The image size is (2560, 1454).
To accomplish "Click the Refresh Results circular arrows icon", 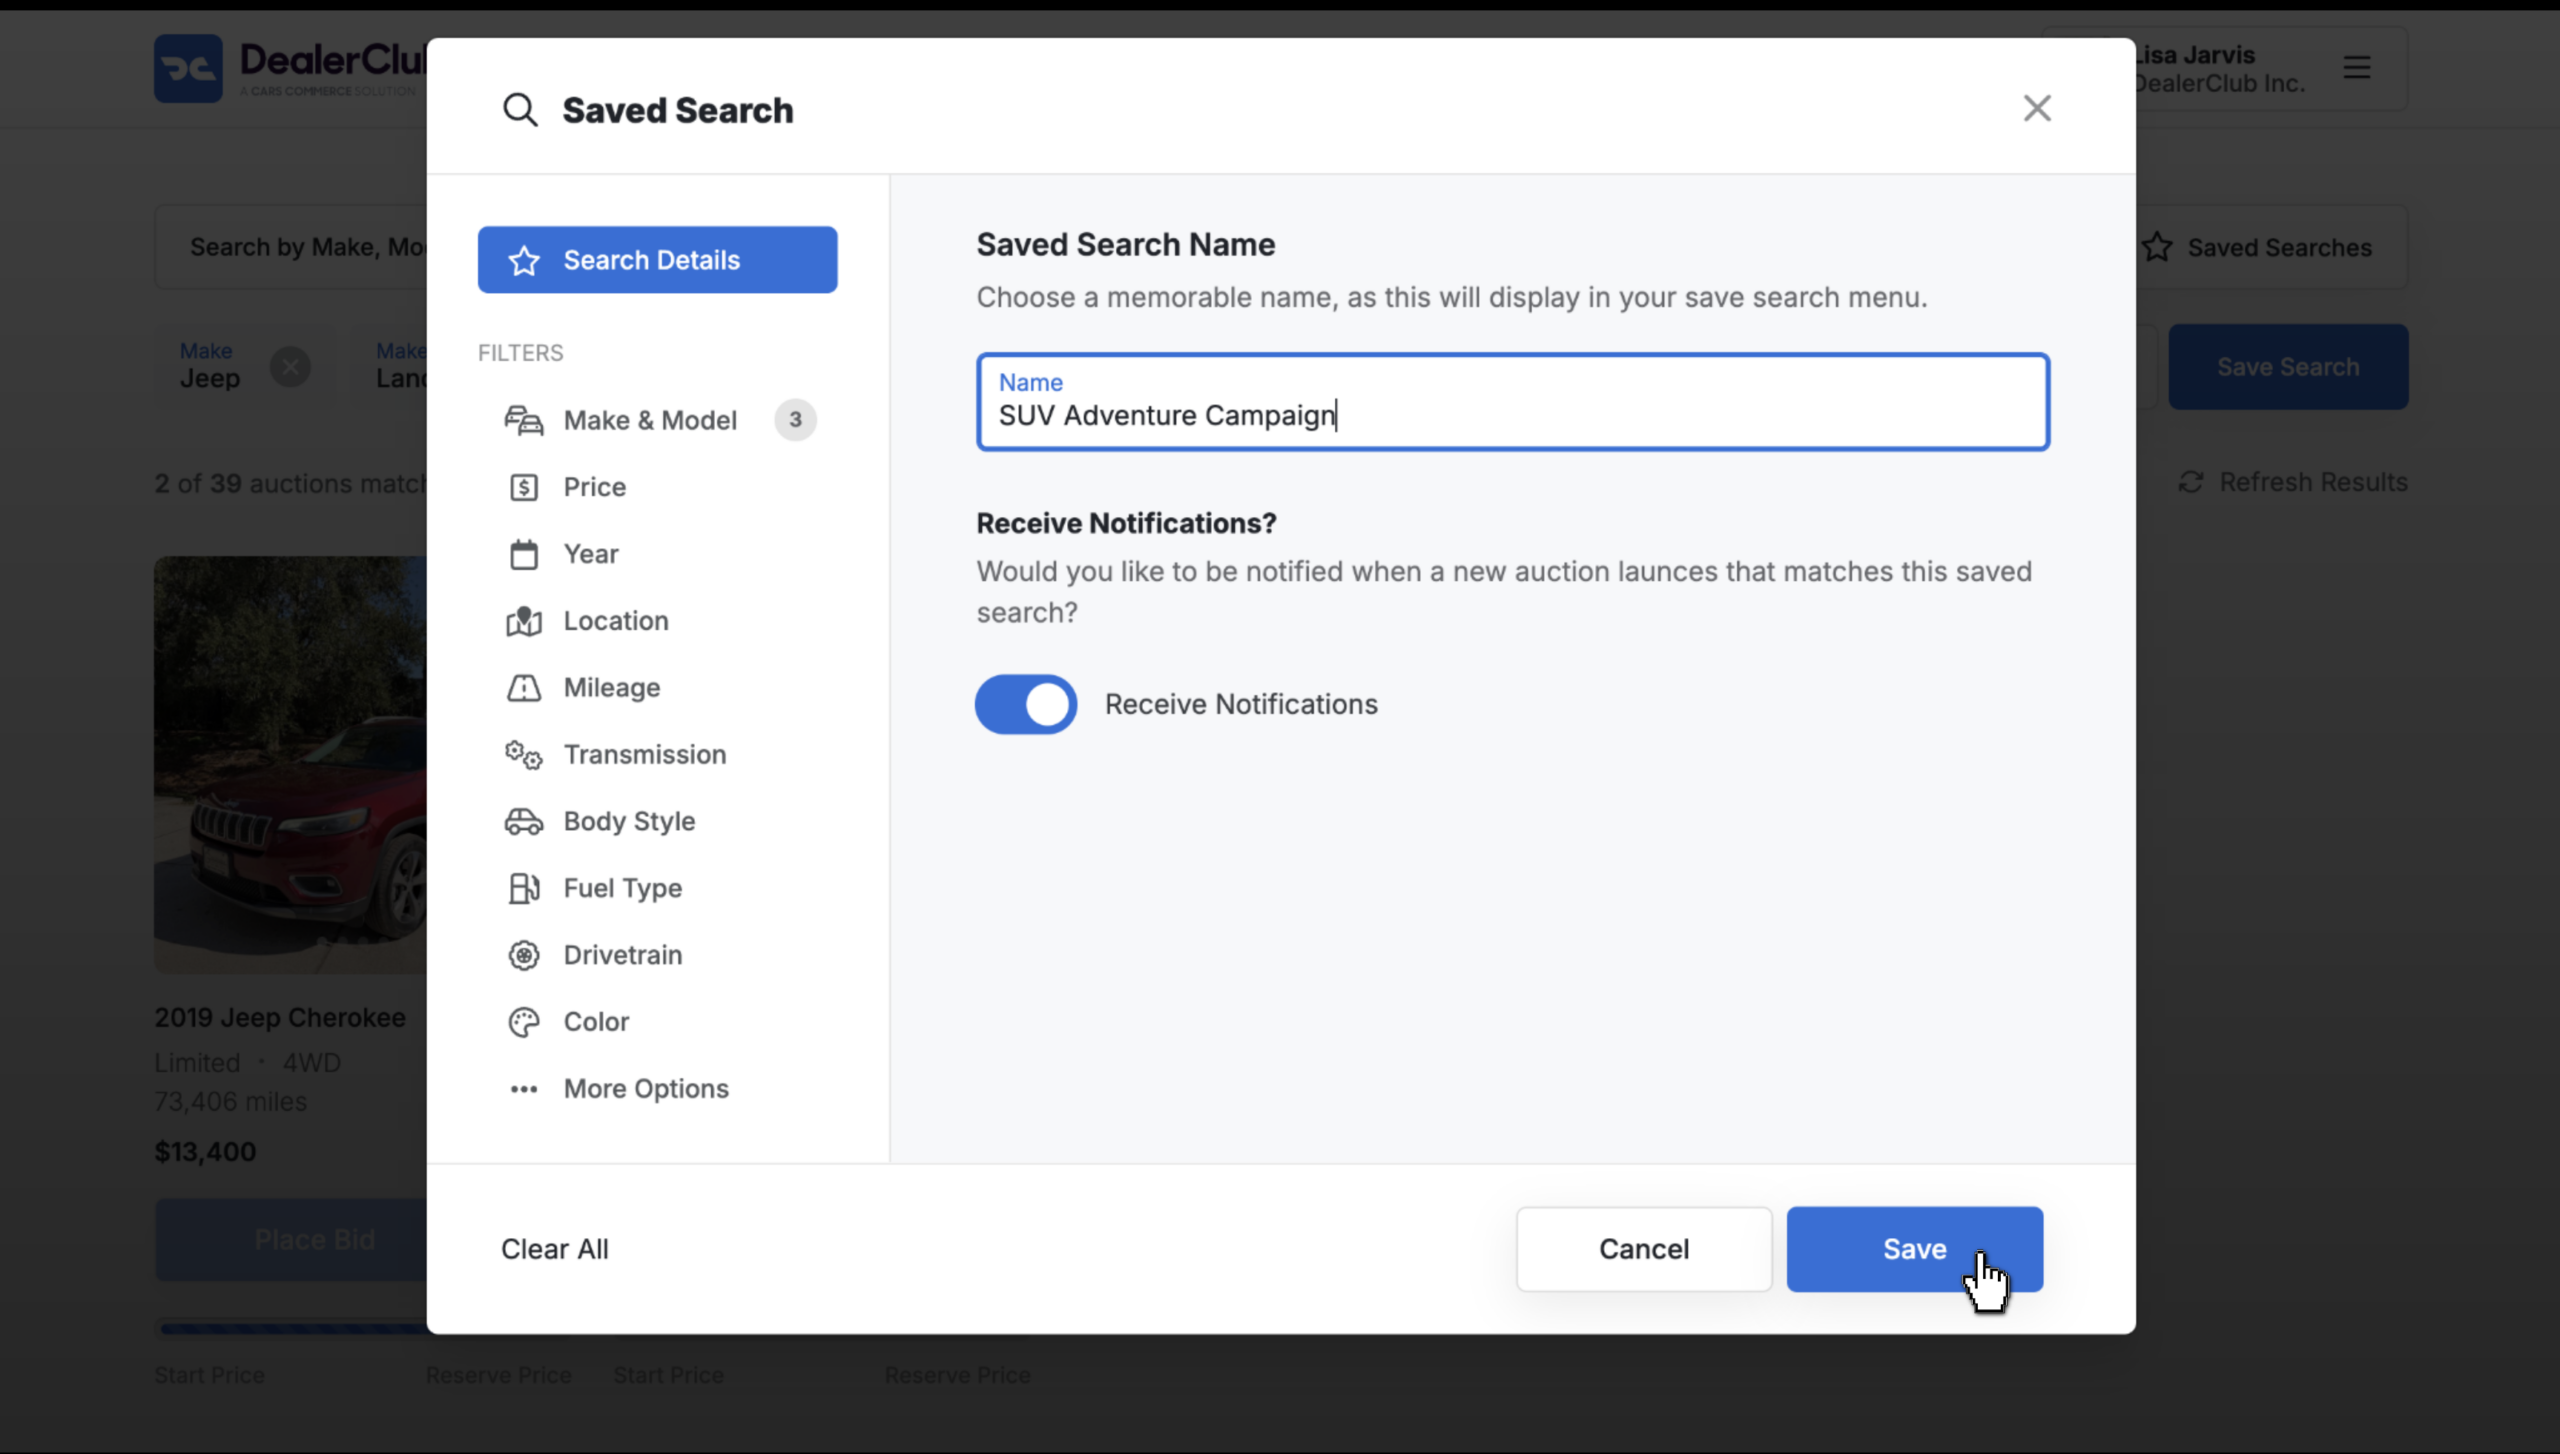I will click(2190, 482).
